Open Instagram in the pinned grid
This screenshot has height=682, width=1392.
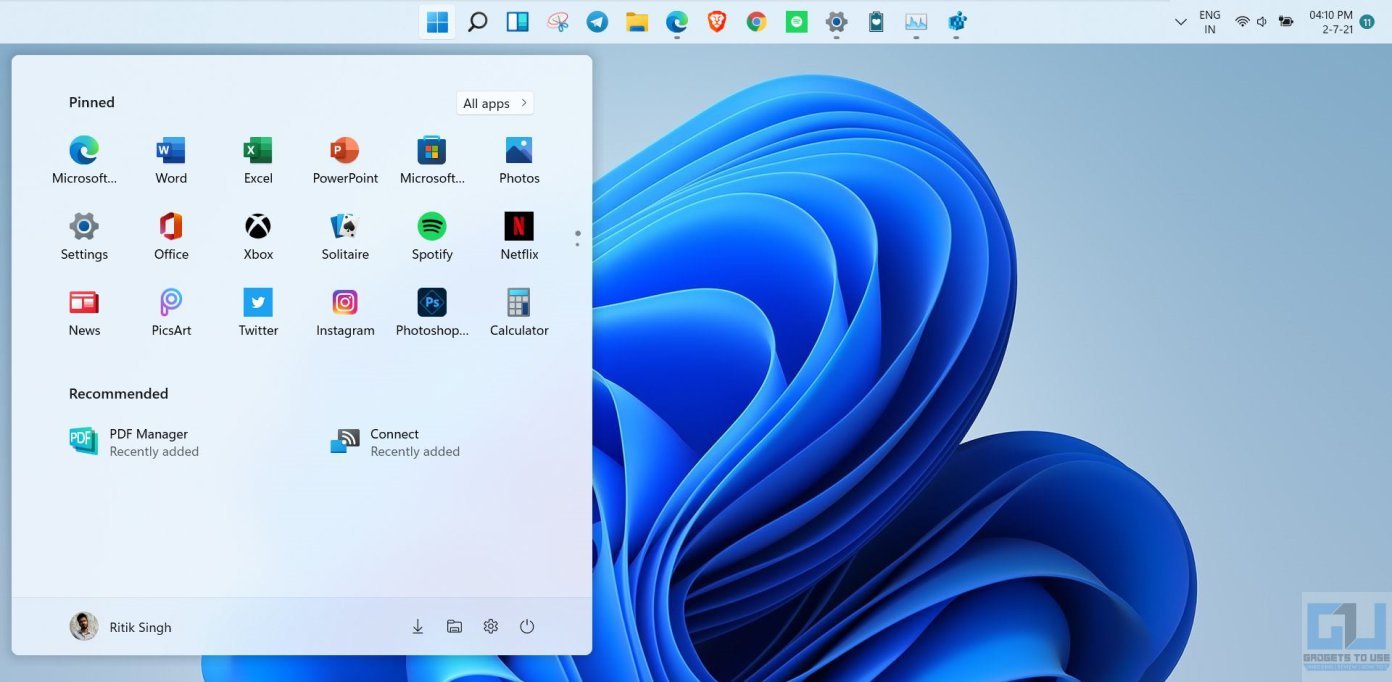point(345,304)
